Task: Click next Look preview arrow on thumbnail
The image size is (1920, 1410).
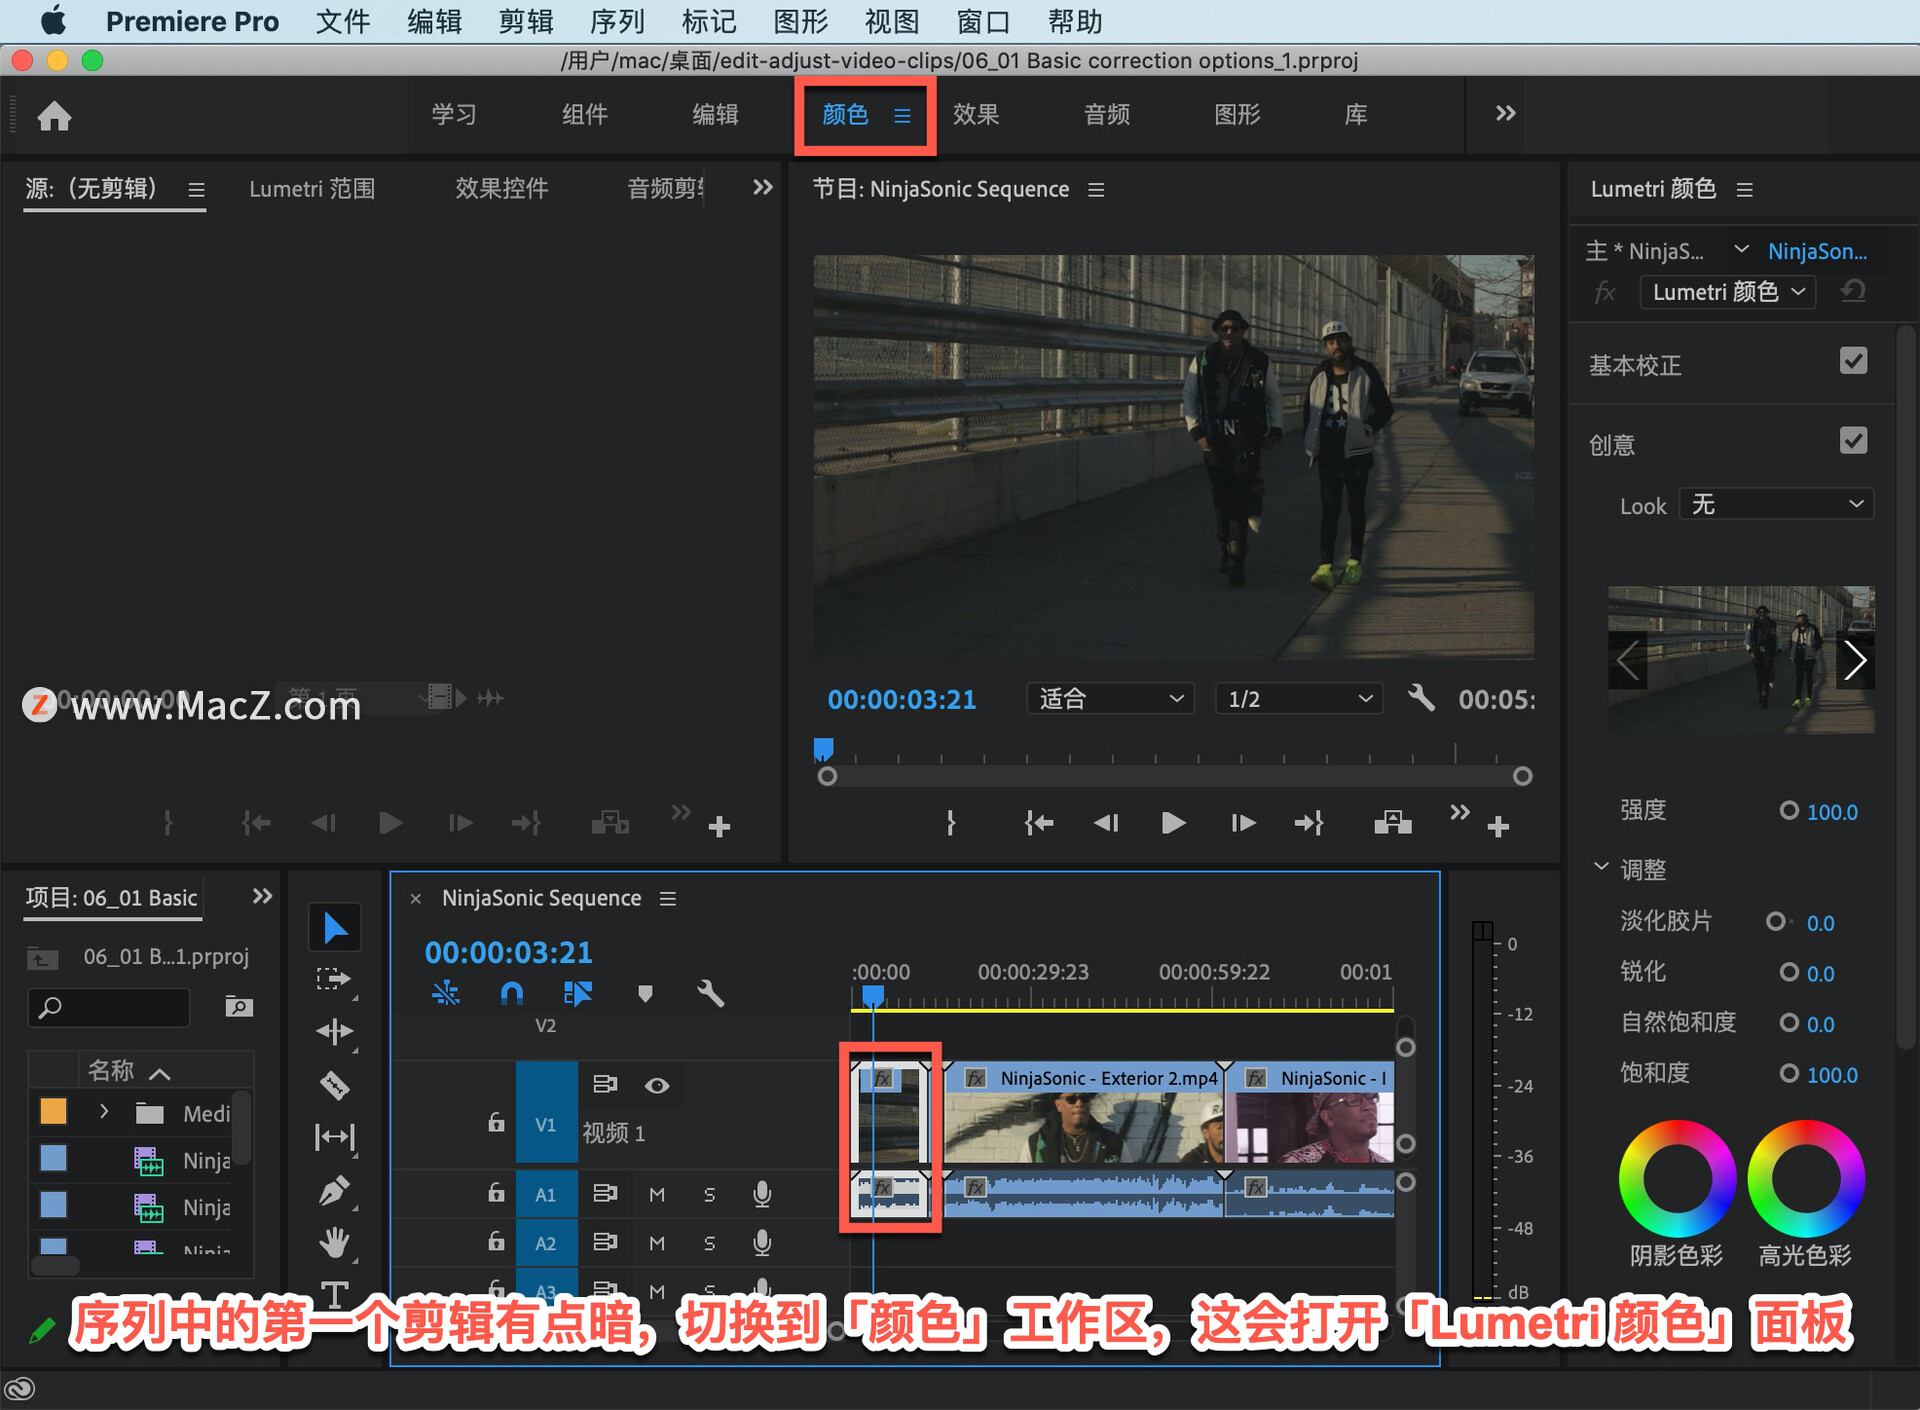Action: coord(1855,660)
